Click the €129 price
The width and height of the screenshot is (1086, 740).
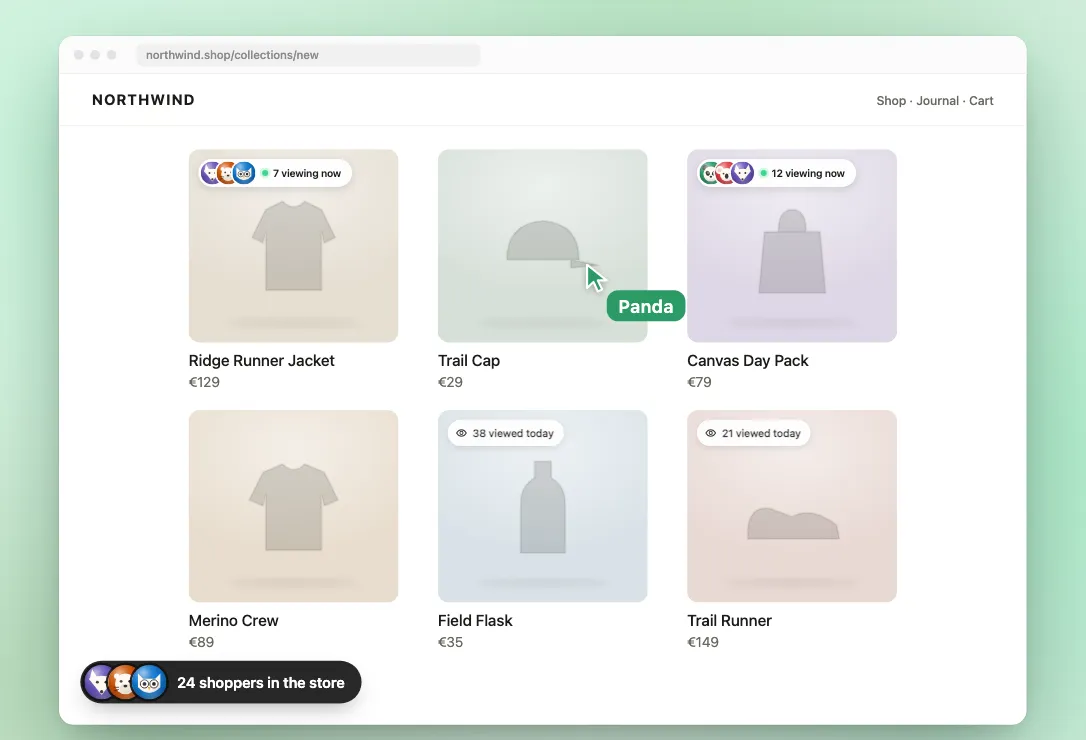point(204,382)
